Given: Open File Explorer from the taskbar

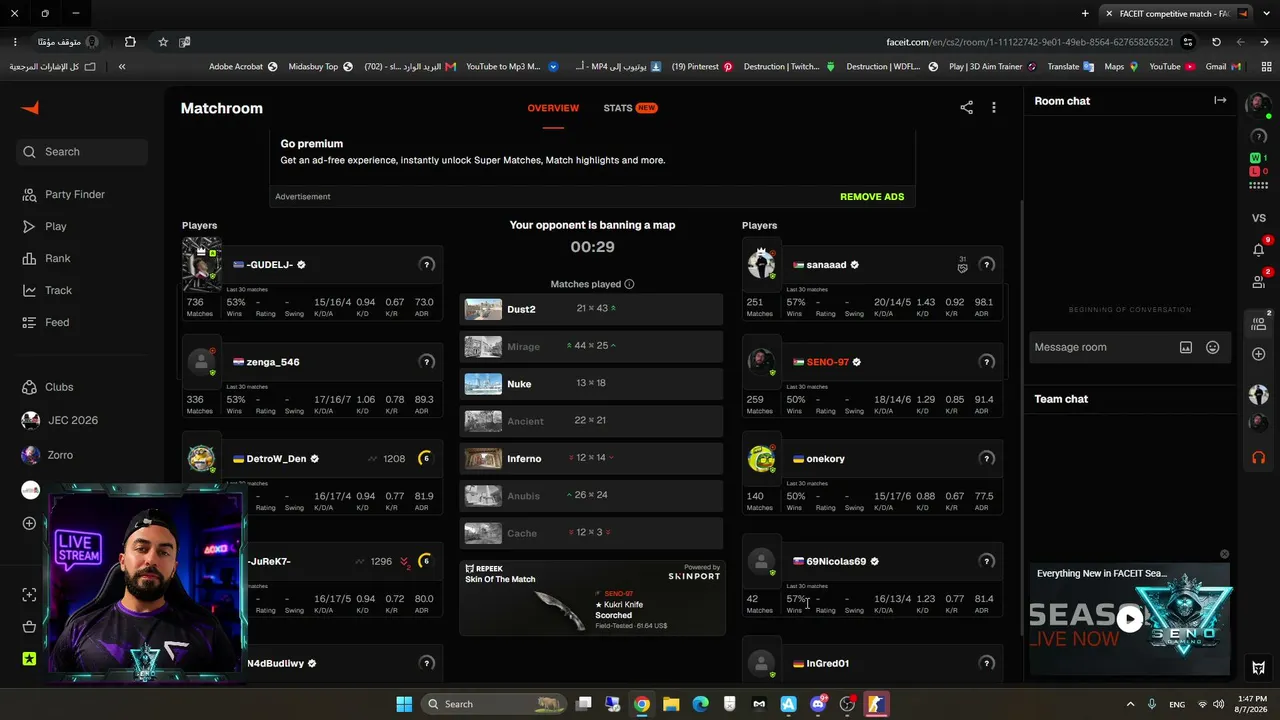Looking at the screenshot, I should (671, 704).
